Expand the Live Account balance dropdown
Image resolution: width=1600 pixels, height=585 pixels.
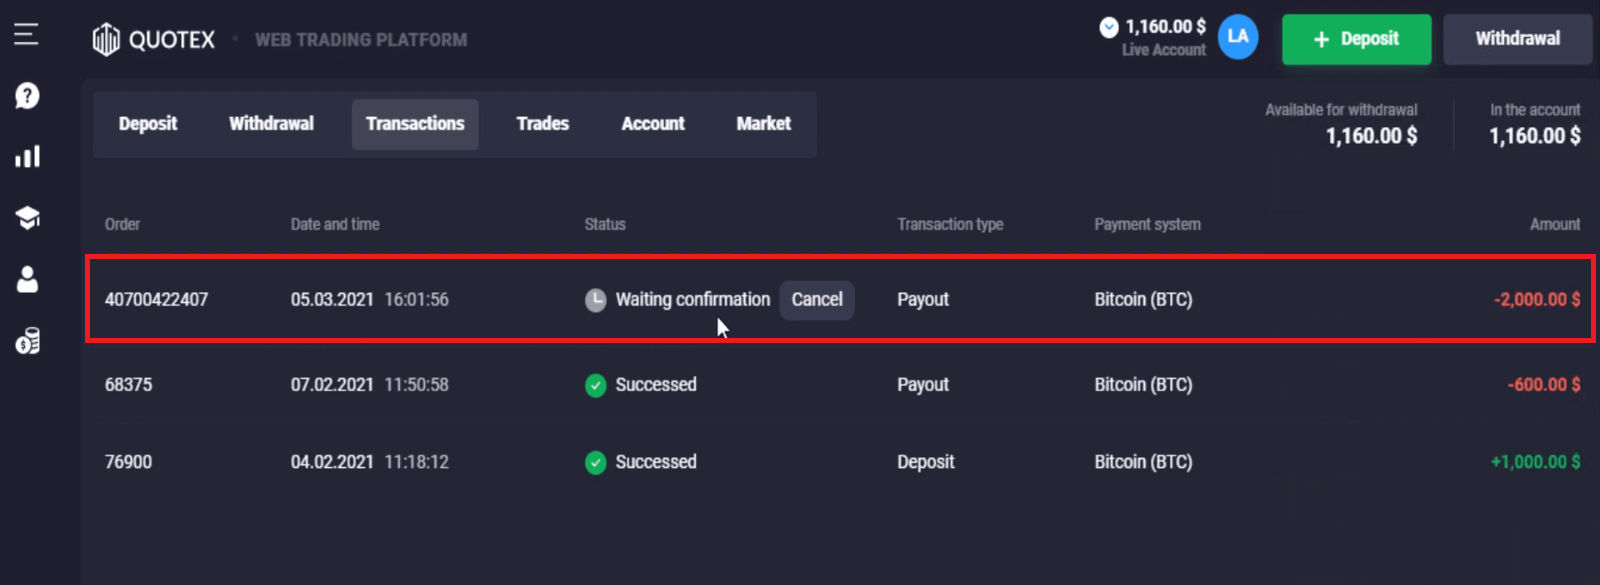[1109, 28]
